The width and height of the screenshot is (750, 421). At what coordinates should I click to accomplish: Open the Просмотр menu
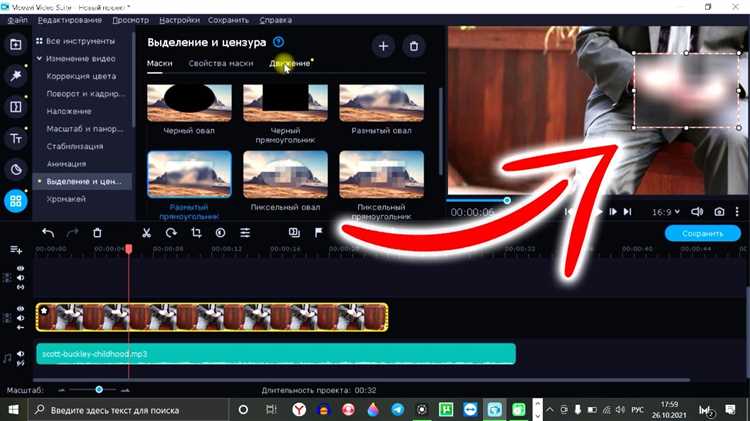click(x=131, y=20)
